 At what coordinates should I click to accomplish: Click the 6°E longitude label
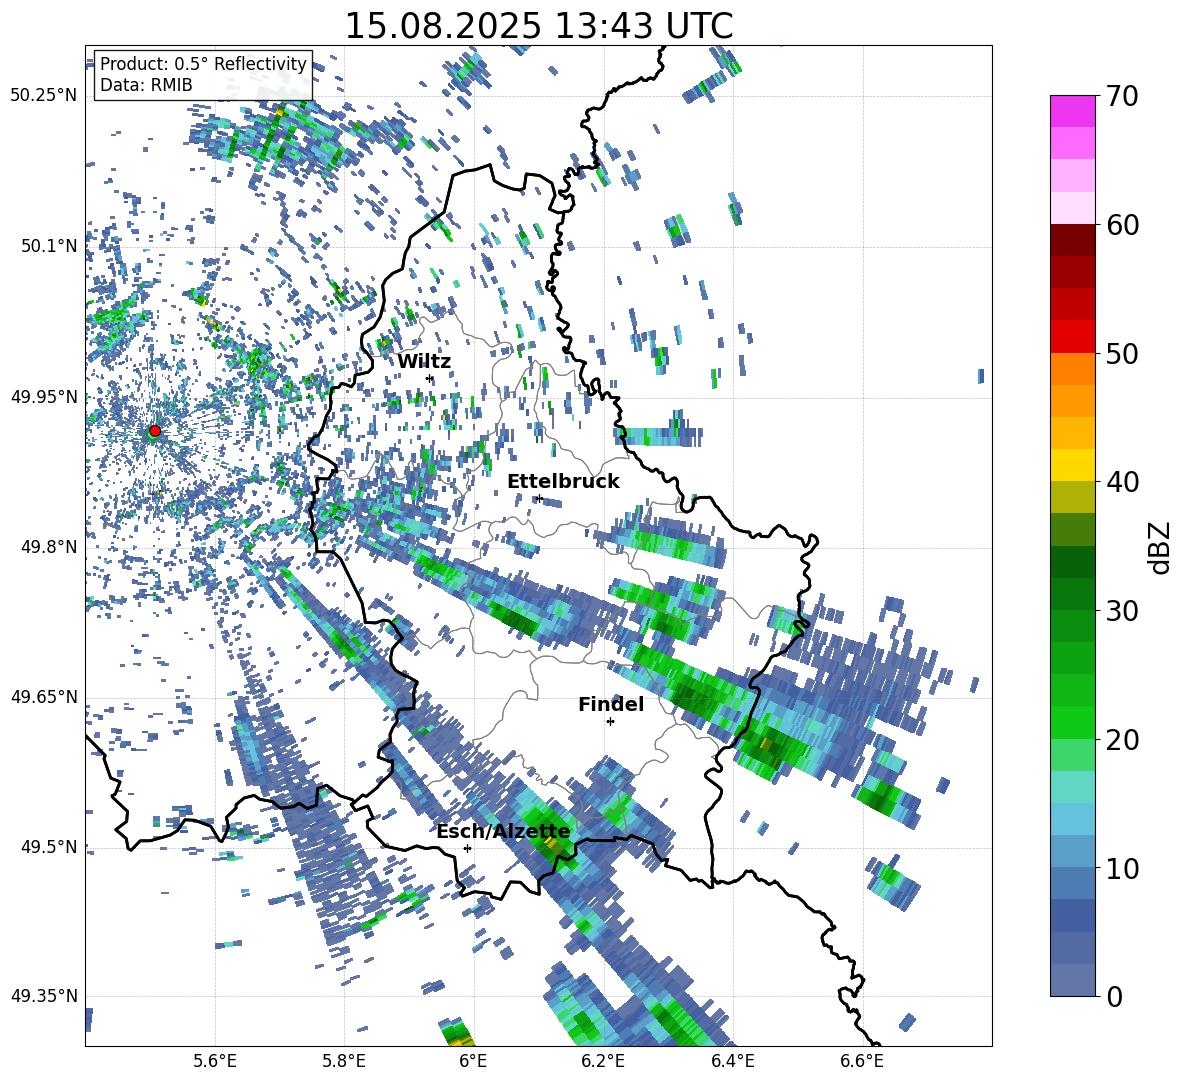[473, 1061]
